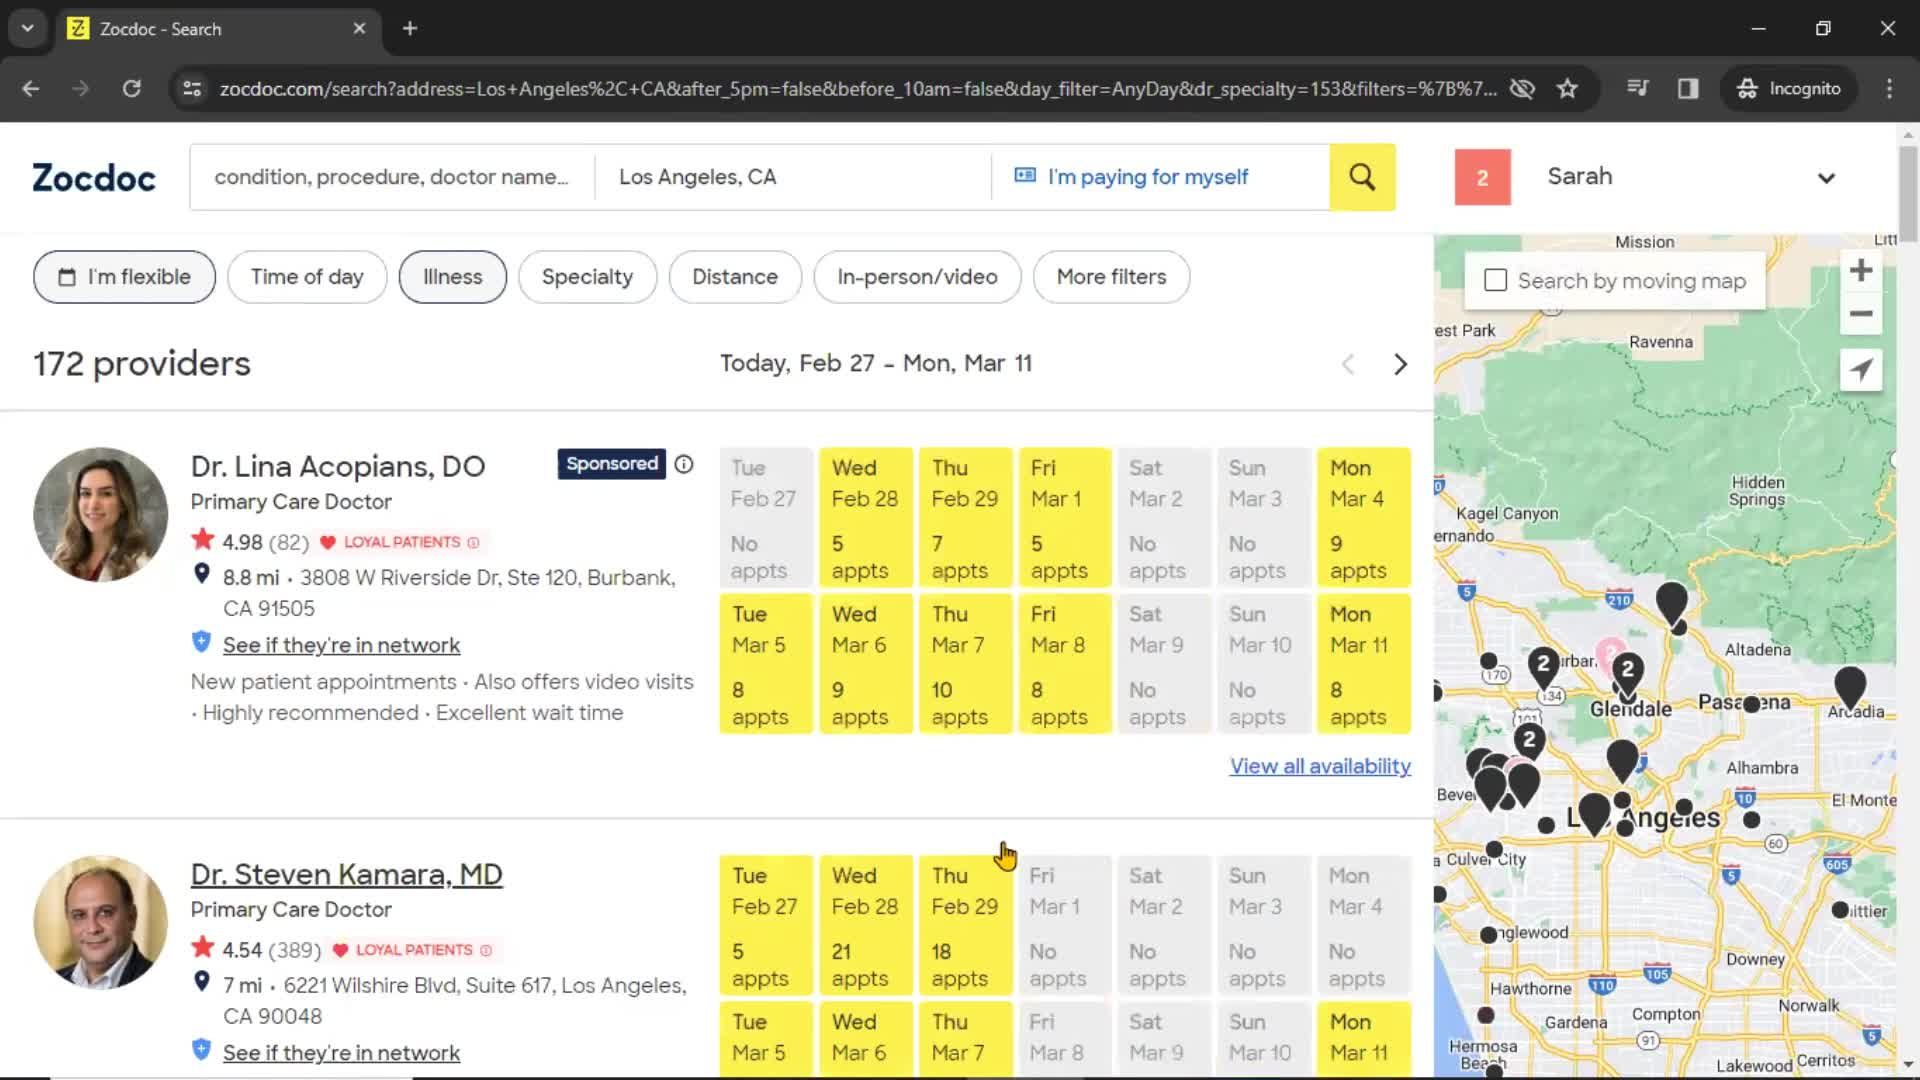Viewport: 1920px width, 1080px height.
Task: Go back with browser back arrow
Action: point(31,88)
